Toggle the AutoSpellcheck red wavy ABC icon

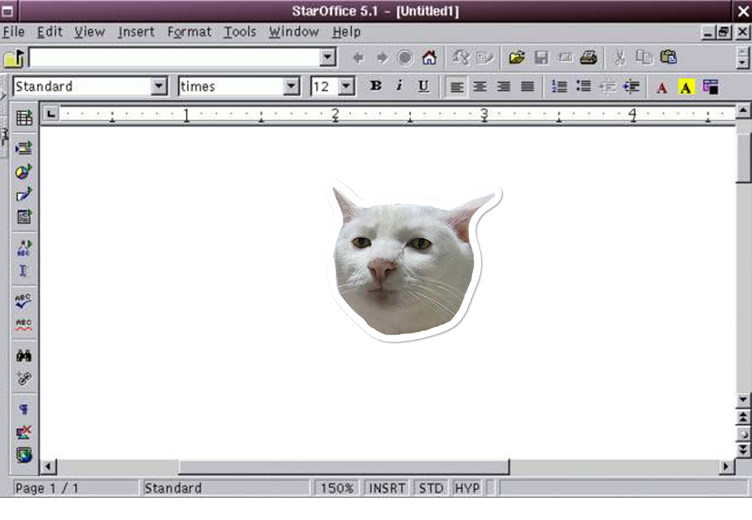pyautogui.click(x=24, y=325)
